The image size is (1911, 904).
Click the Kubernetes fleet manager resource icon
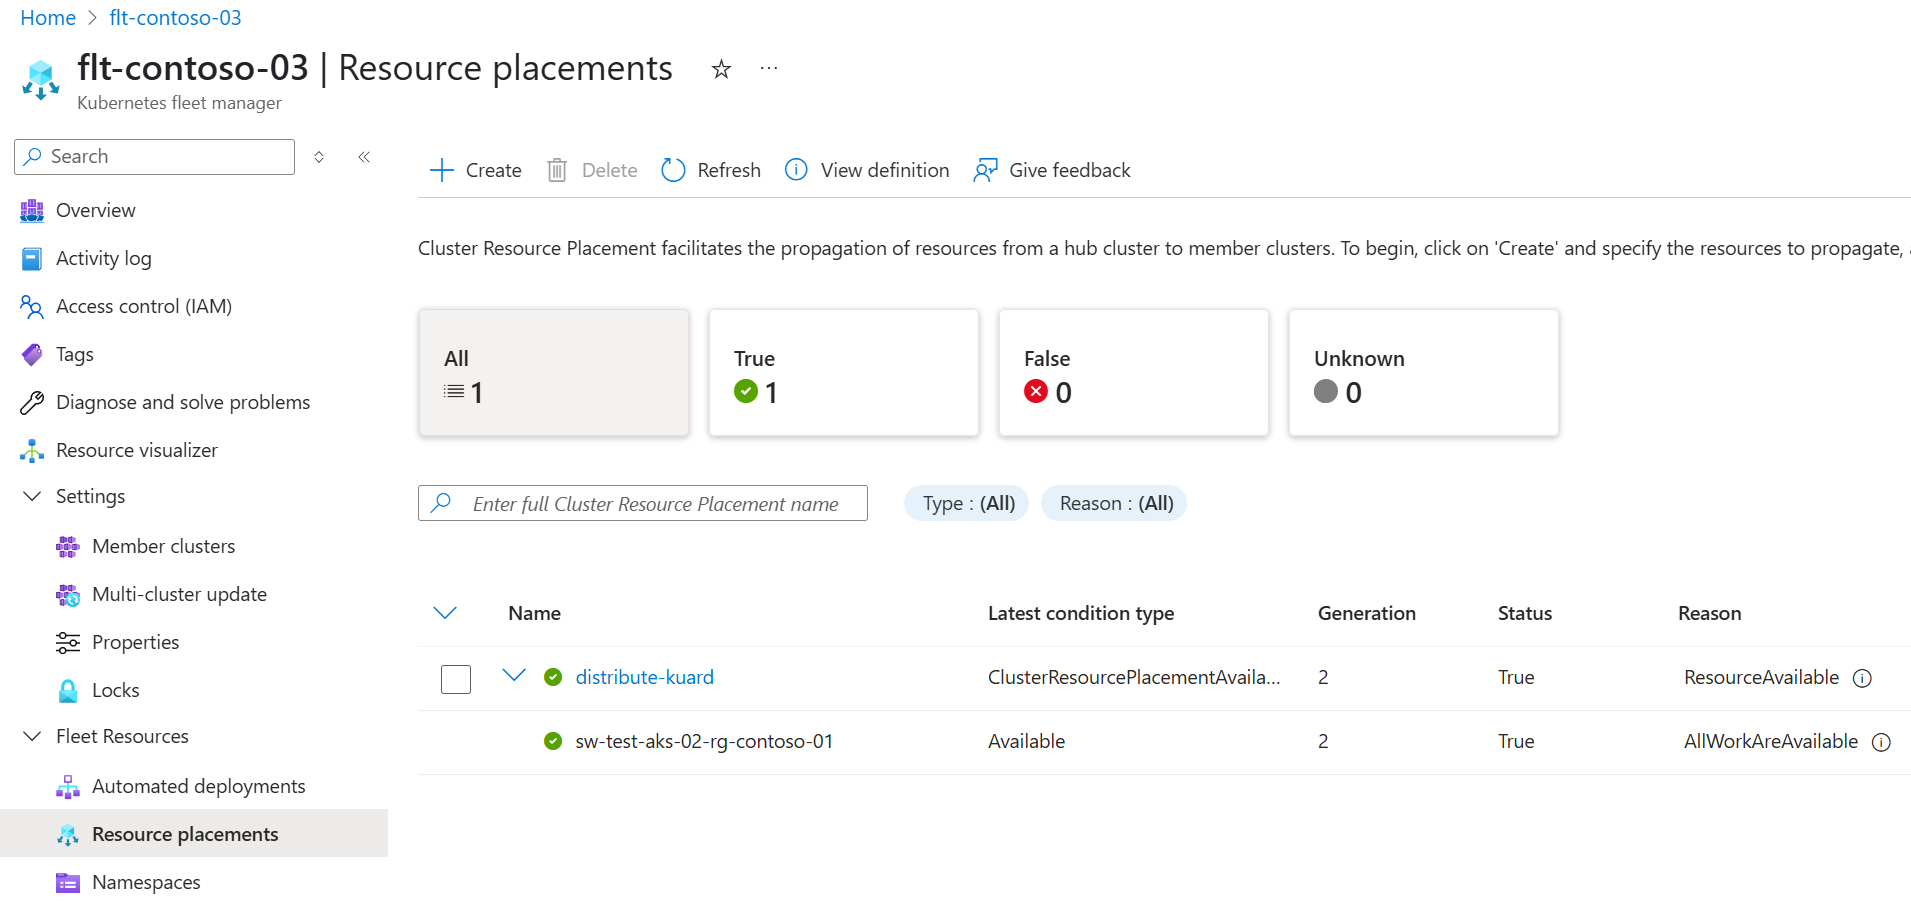41,80
